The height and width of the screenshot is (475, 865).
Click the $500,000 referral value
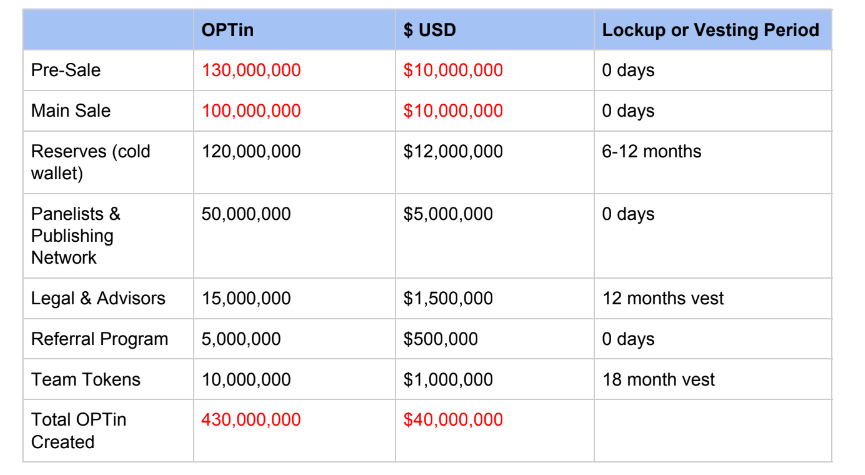coord(440,339)
